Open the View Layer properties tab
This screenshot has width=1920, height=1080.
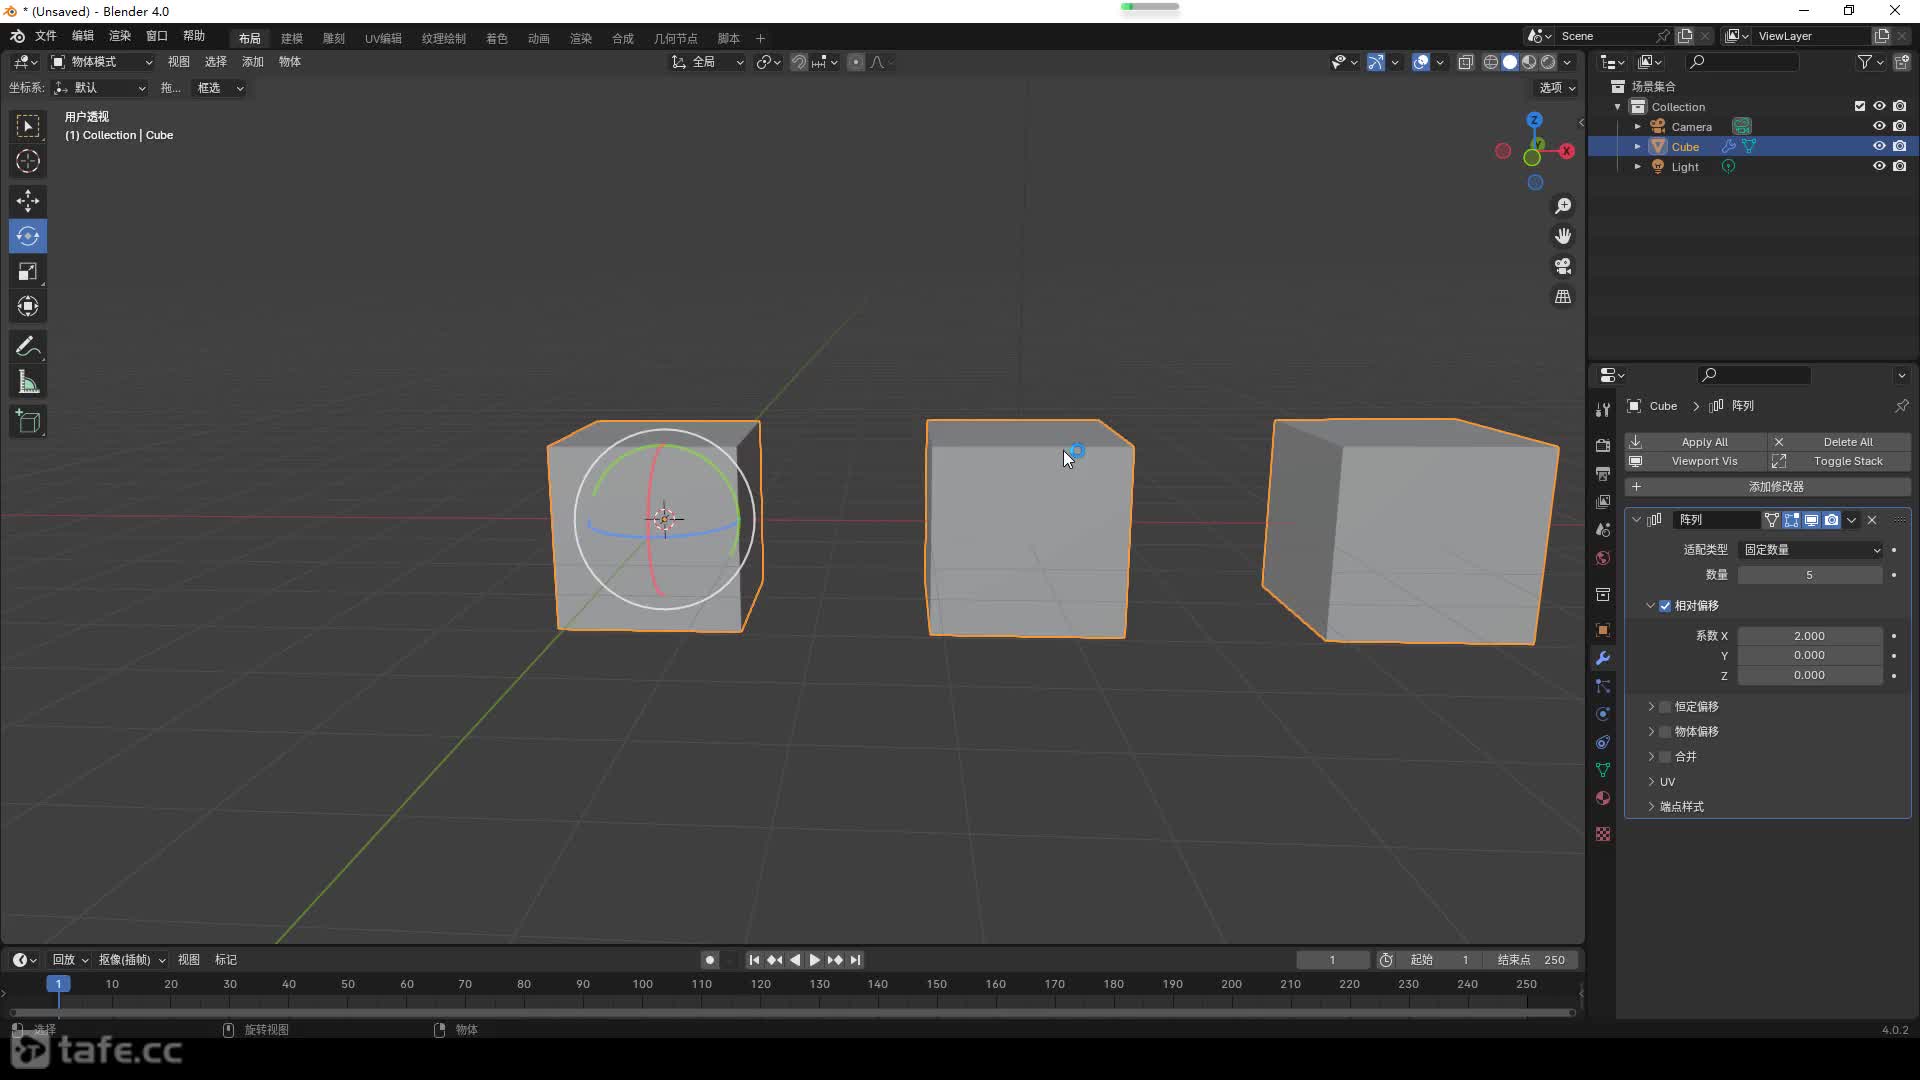(x=1603, y=501)
